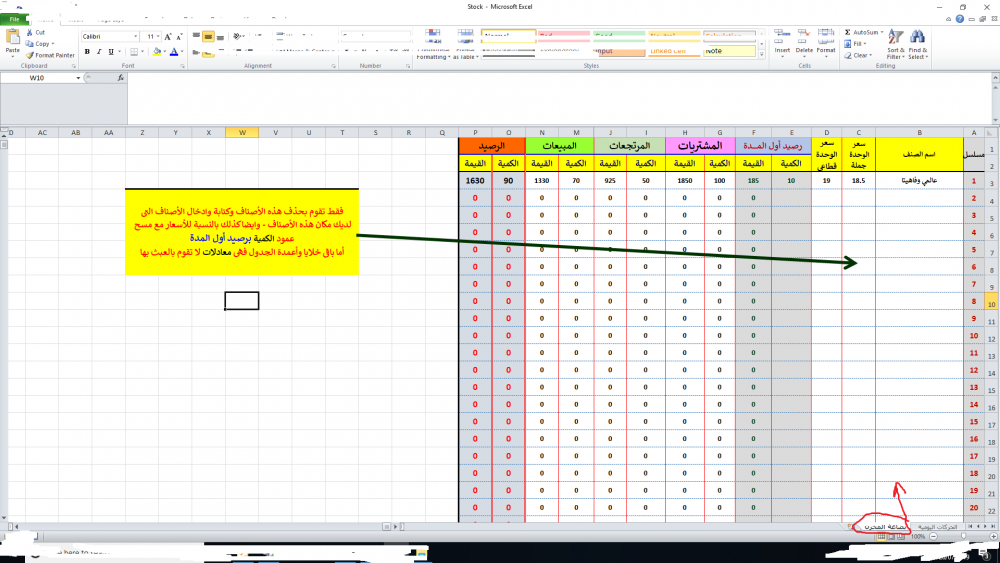Apply the Input cell style

(619, 51)
